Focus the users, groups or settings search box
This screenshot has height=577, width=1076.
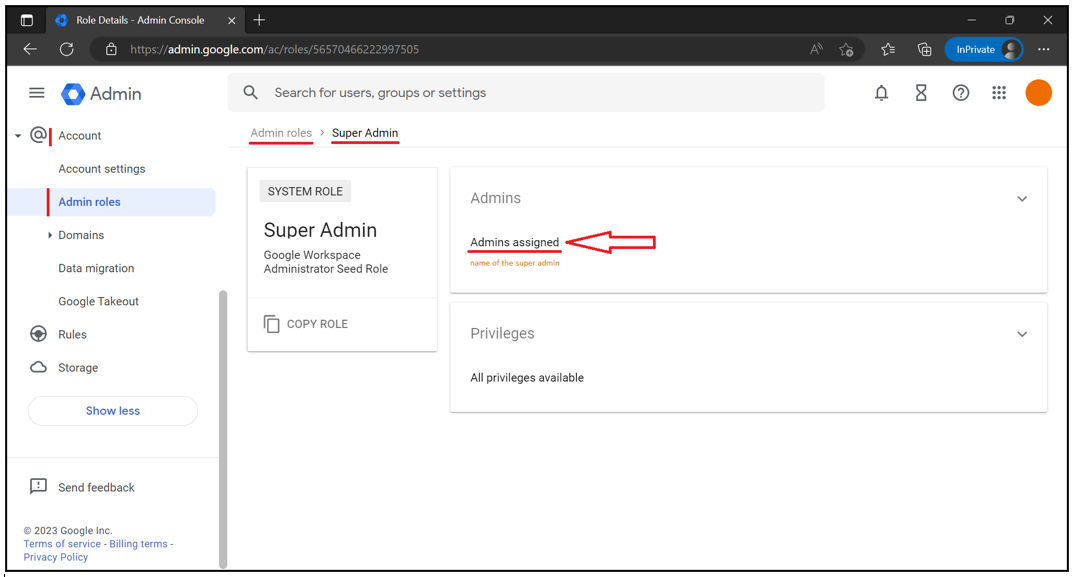(x=526, y=93)
